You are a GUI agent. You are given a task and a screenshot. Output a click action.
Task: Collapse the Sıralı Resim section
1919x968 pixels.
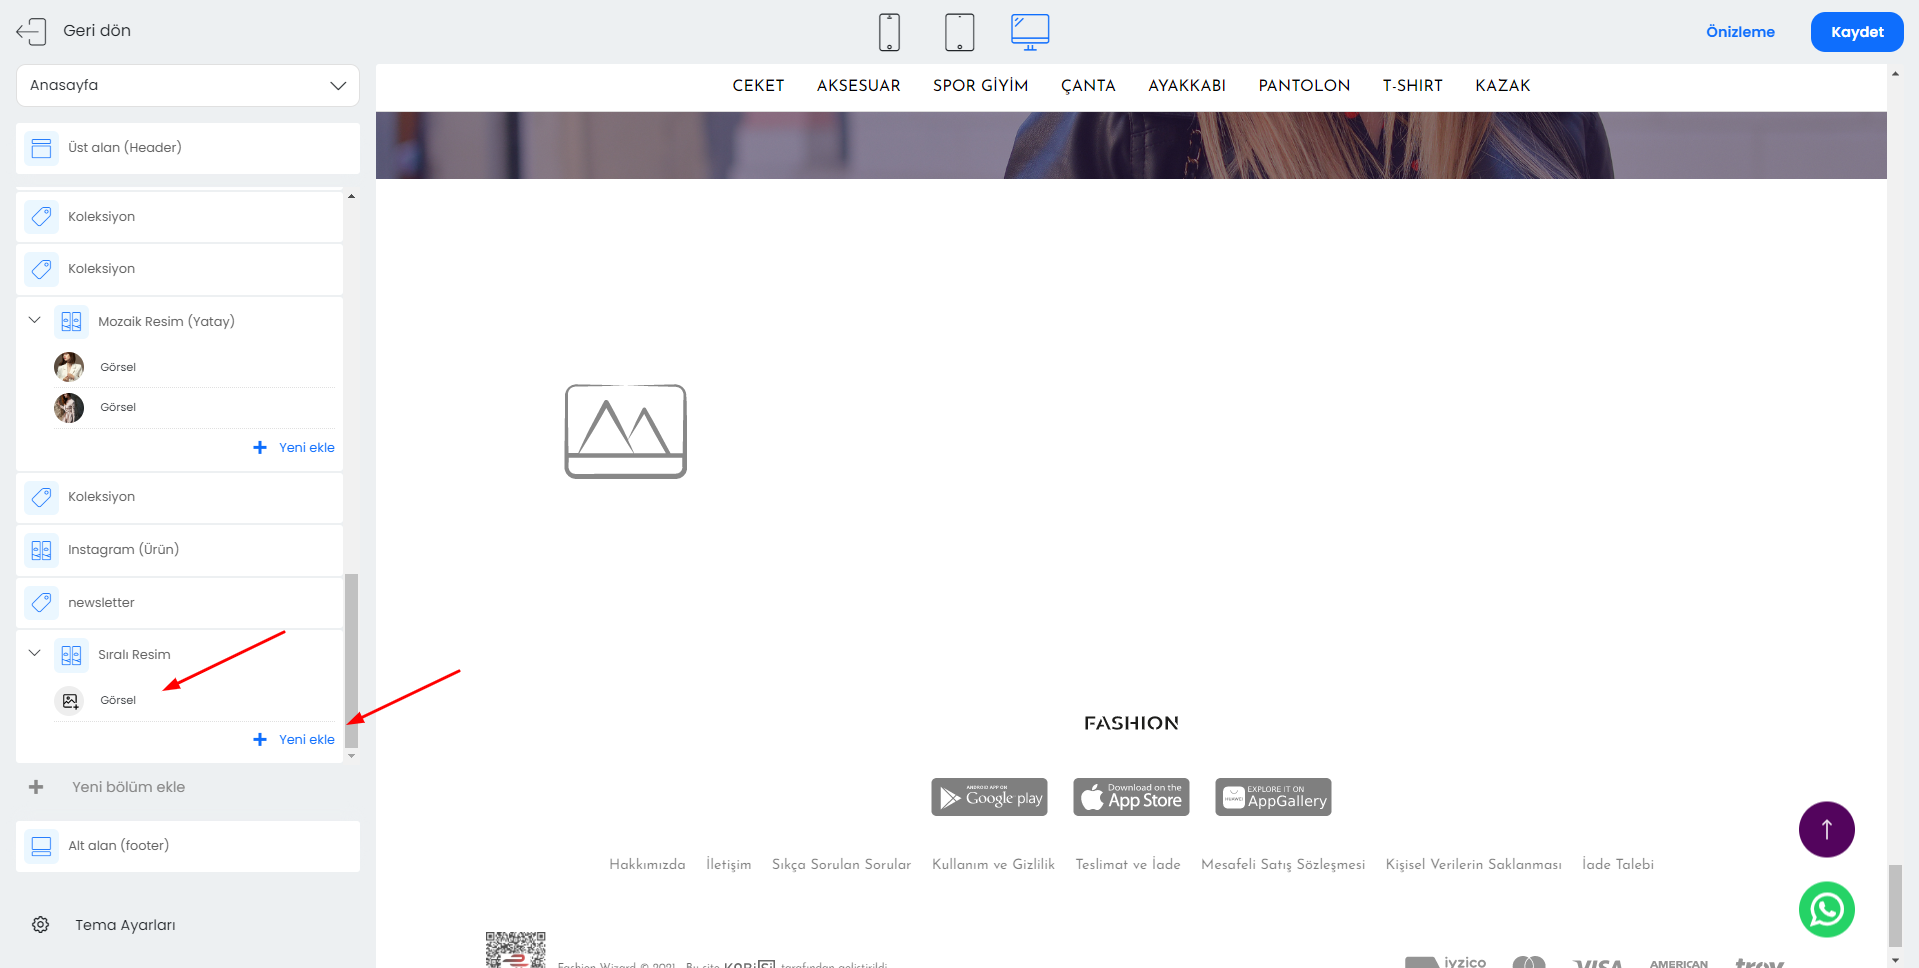coord(35,654)
